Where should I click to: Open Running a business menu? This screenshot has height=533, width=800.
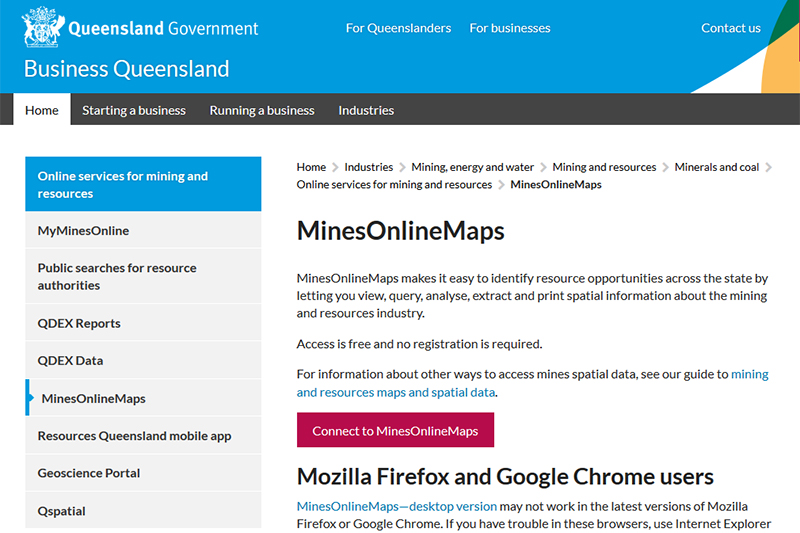(261, 110)
